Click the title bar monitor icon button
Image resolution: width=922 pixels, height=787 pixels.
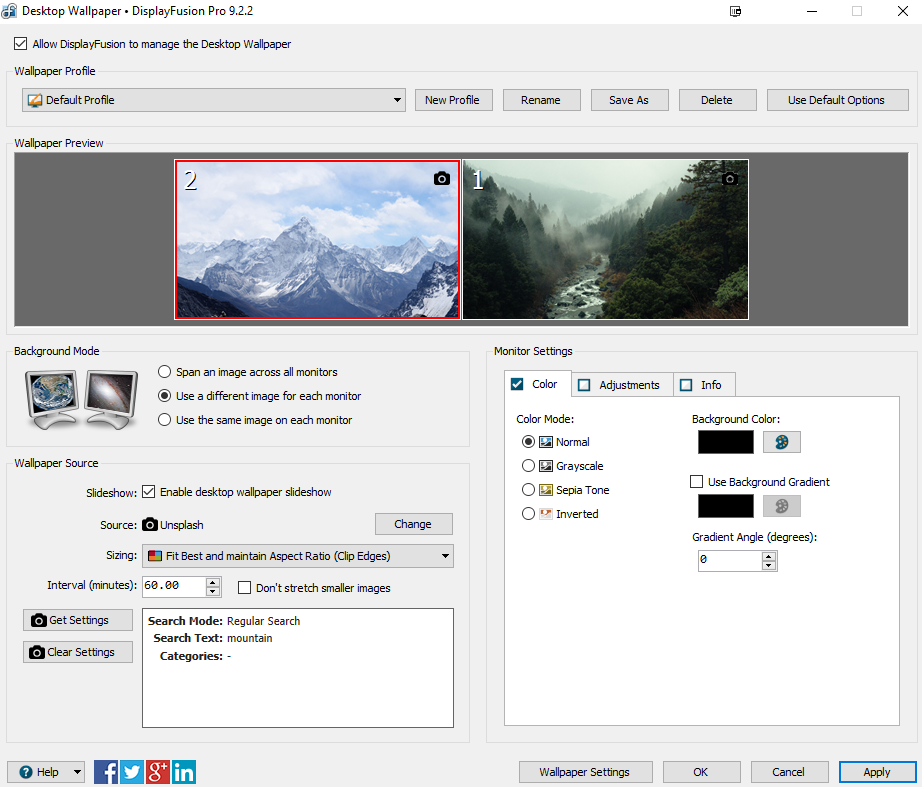pyautogui.click(x=736, y=11)
